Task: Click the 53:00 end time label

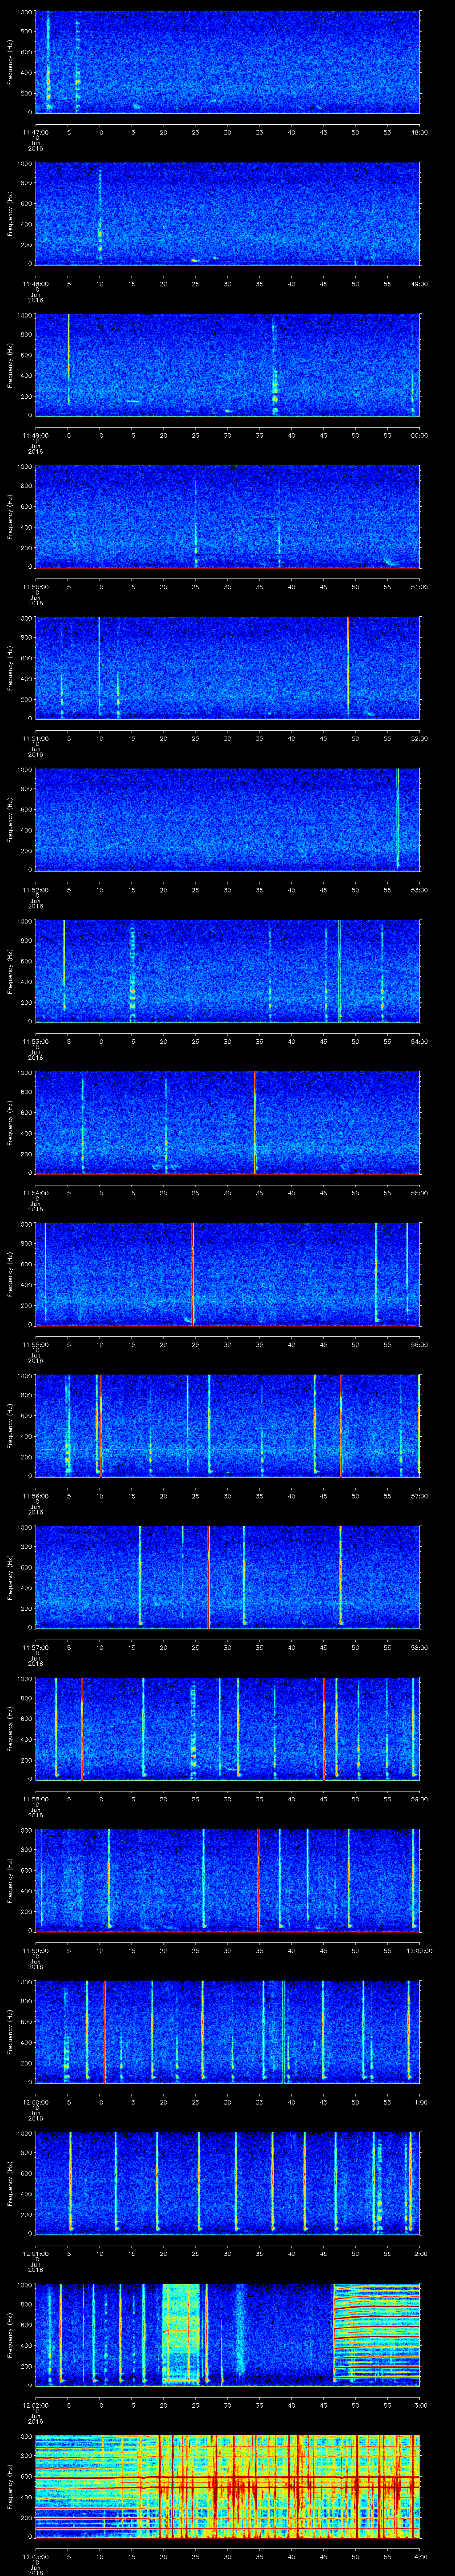Action: (x=419, y=890)
